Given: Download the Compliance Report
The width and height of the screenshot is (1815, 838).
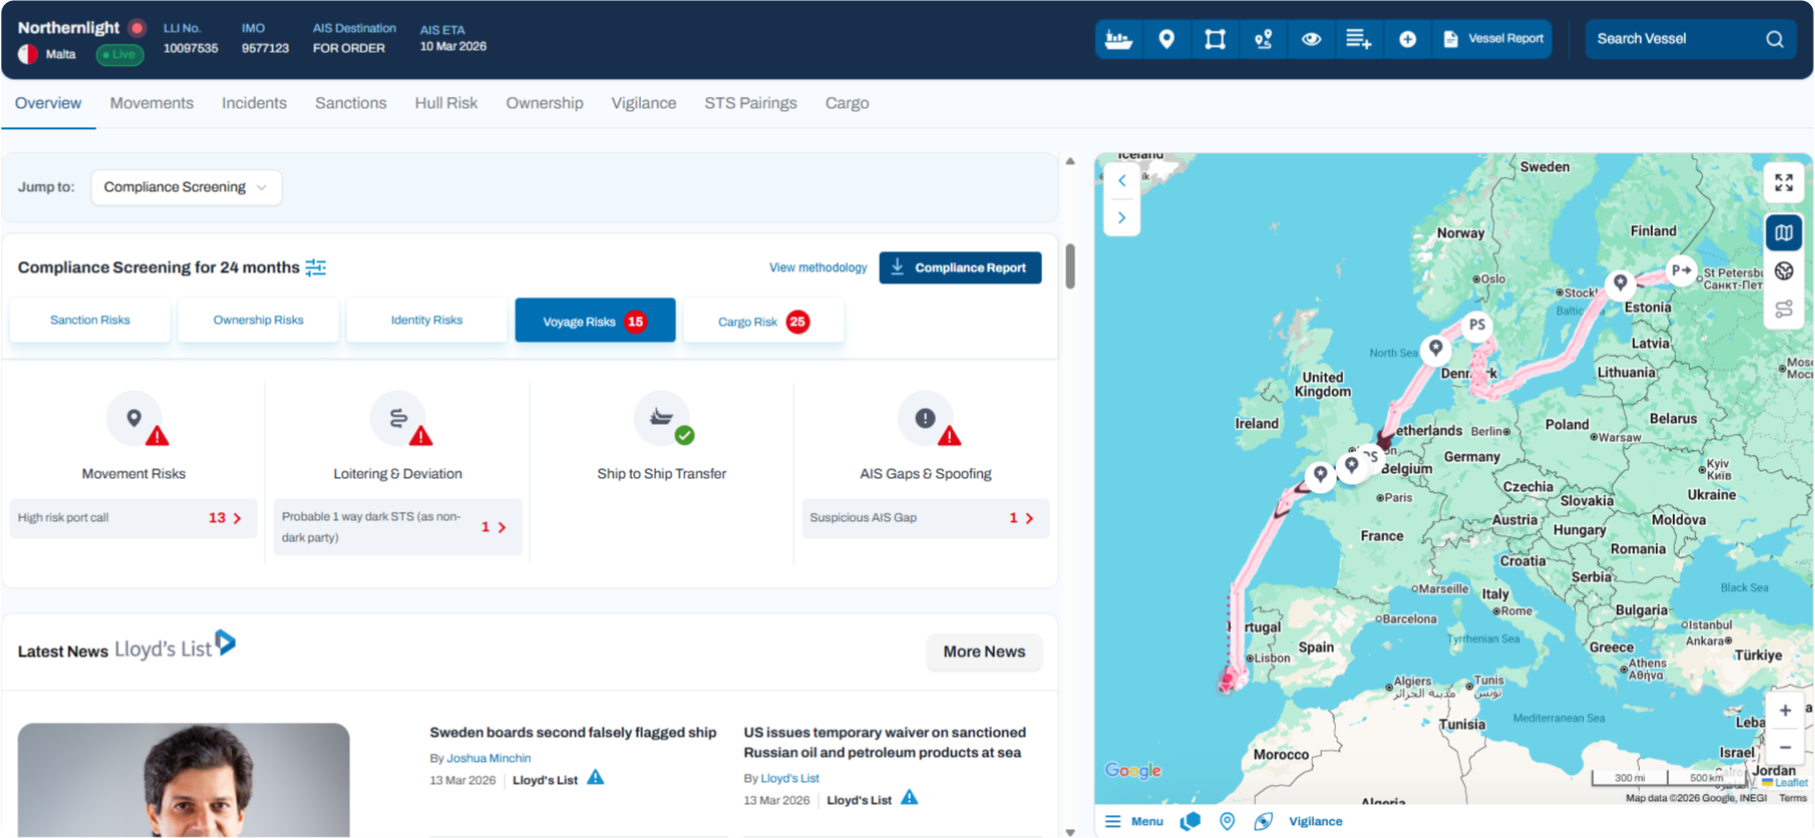Looking at the screenshot, I should [x=959, y=268].
